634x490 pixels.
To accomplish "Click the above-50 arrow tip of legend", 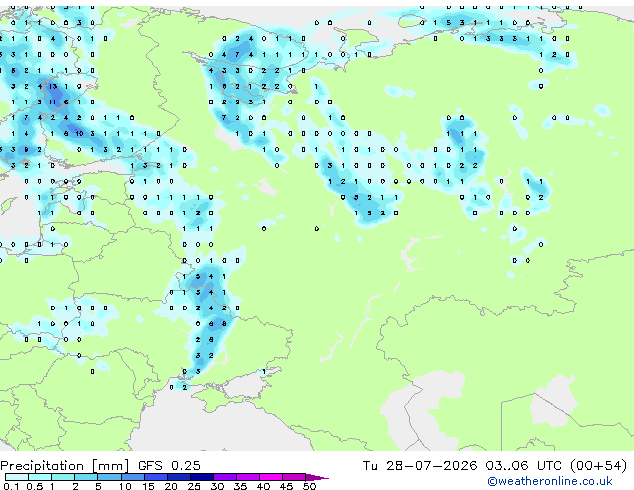I will point(317,477).
